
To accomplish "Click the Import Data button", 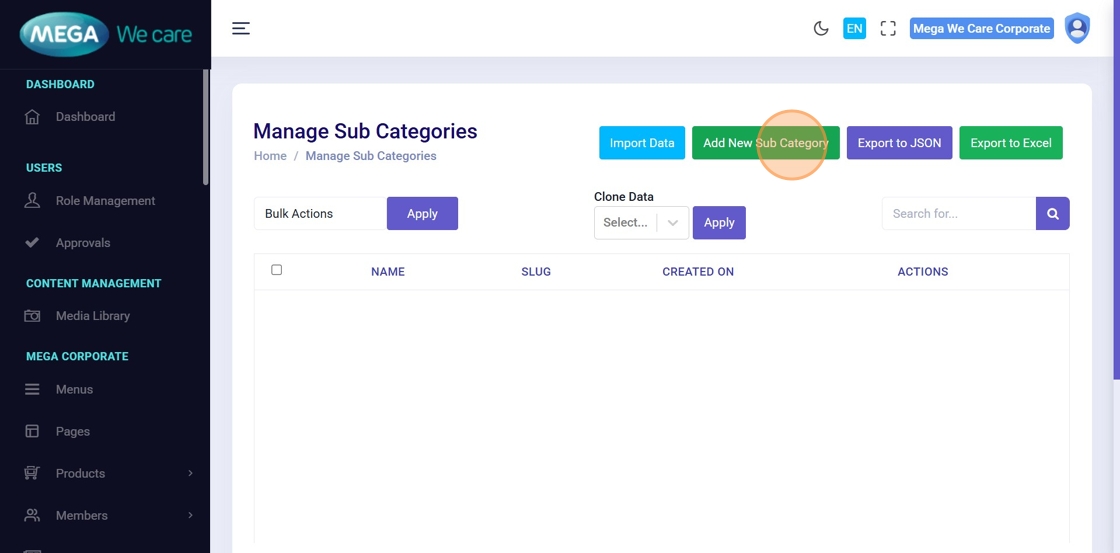I will 642,143.
